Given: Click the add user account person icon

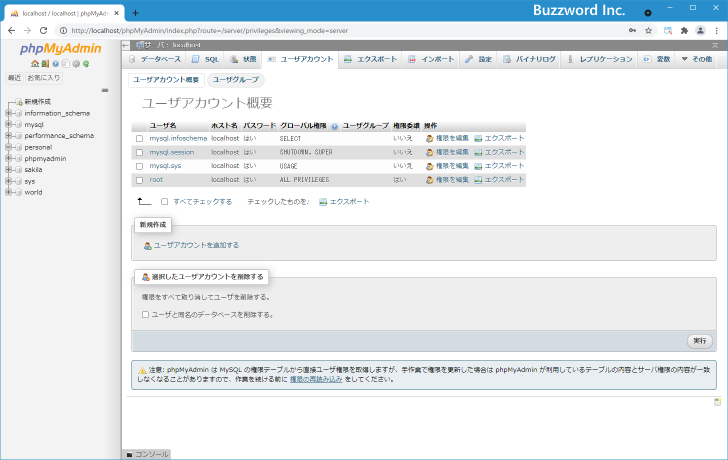Looking at the screenshot, I should [148, 246].
